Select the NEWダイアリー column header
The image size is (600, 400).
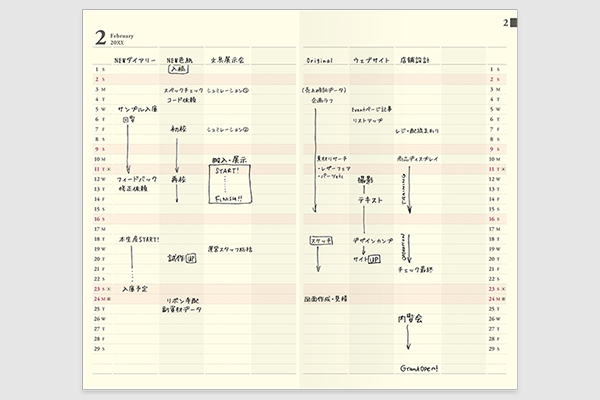tap(134, 59)
